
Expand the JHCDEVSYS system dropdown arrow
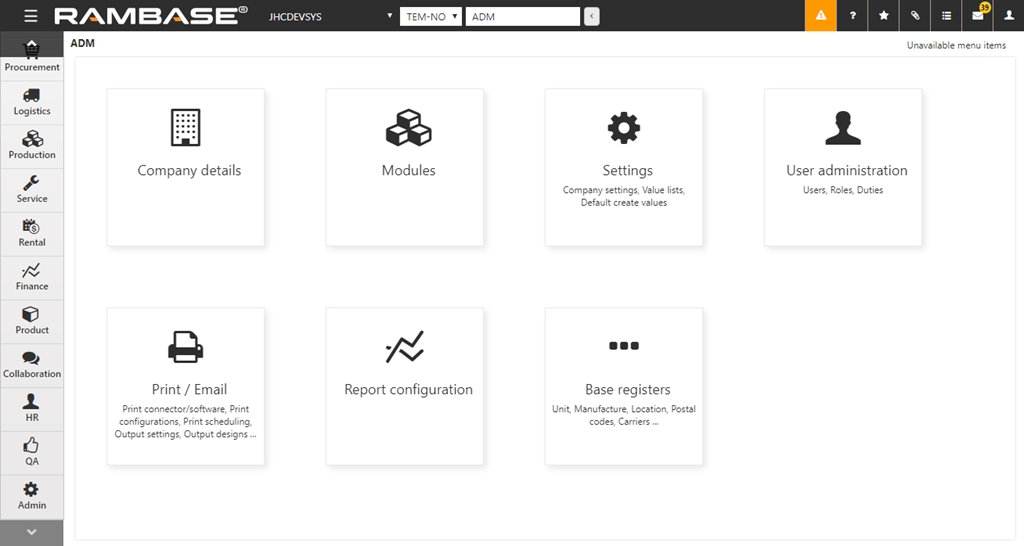pyautogui.click(x=389, y=17)
